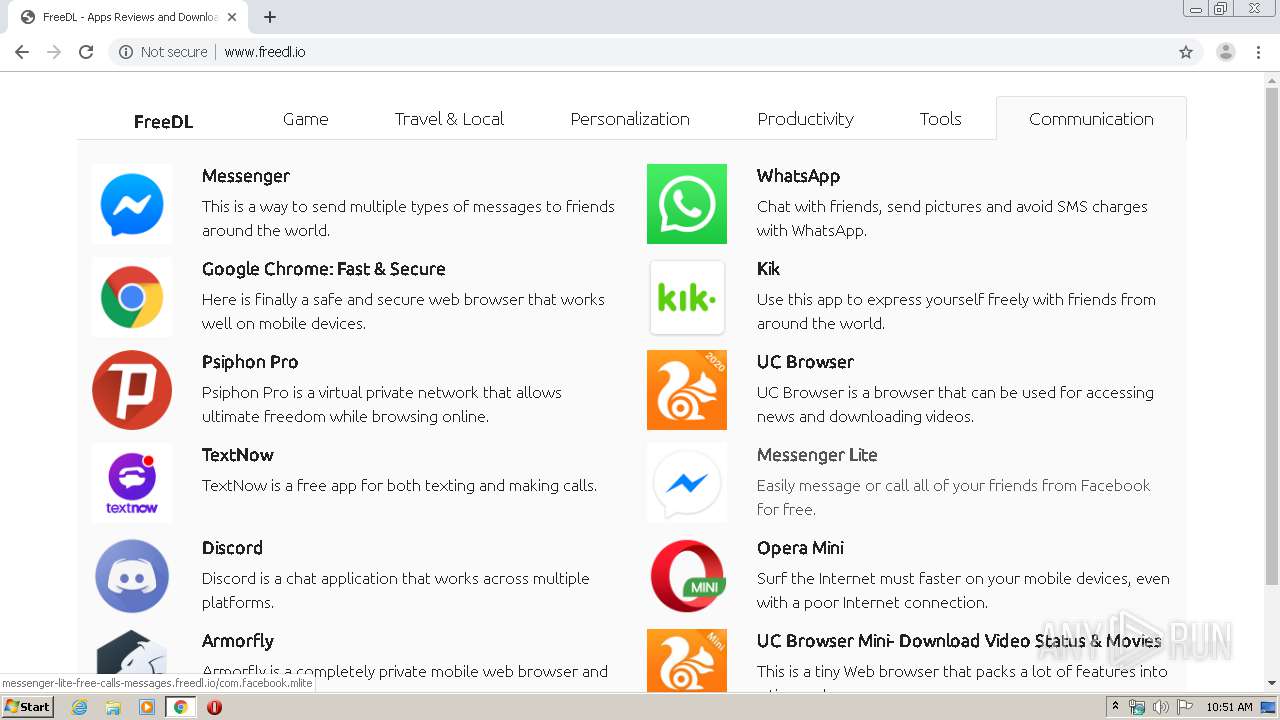The image size is (1280, 720).
Task: Open the Chrome profile avatar
Action: (1226, 52)
